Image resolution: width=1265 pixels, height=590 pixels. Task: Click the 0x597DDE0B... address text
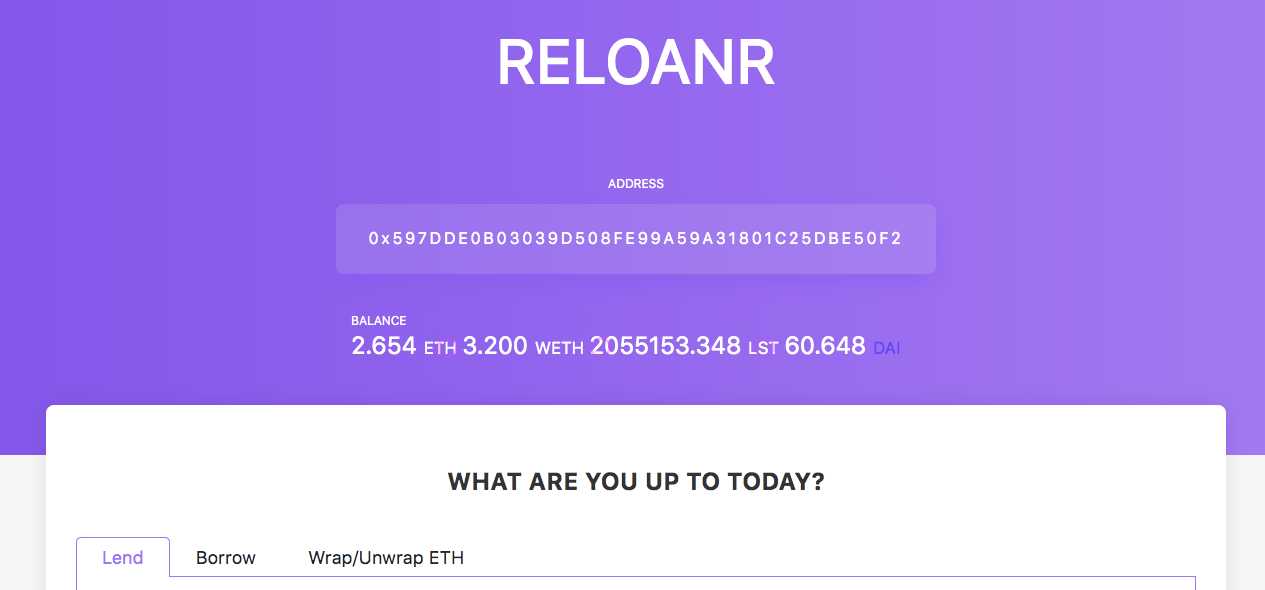click(636, 239)
